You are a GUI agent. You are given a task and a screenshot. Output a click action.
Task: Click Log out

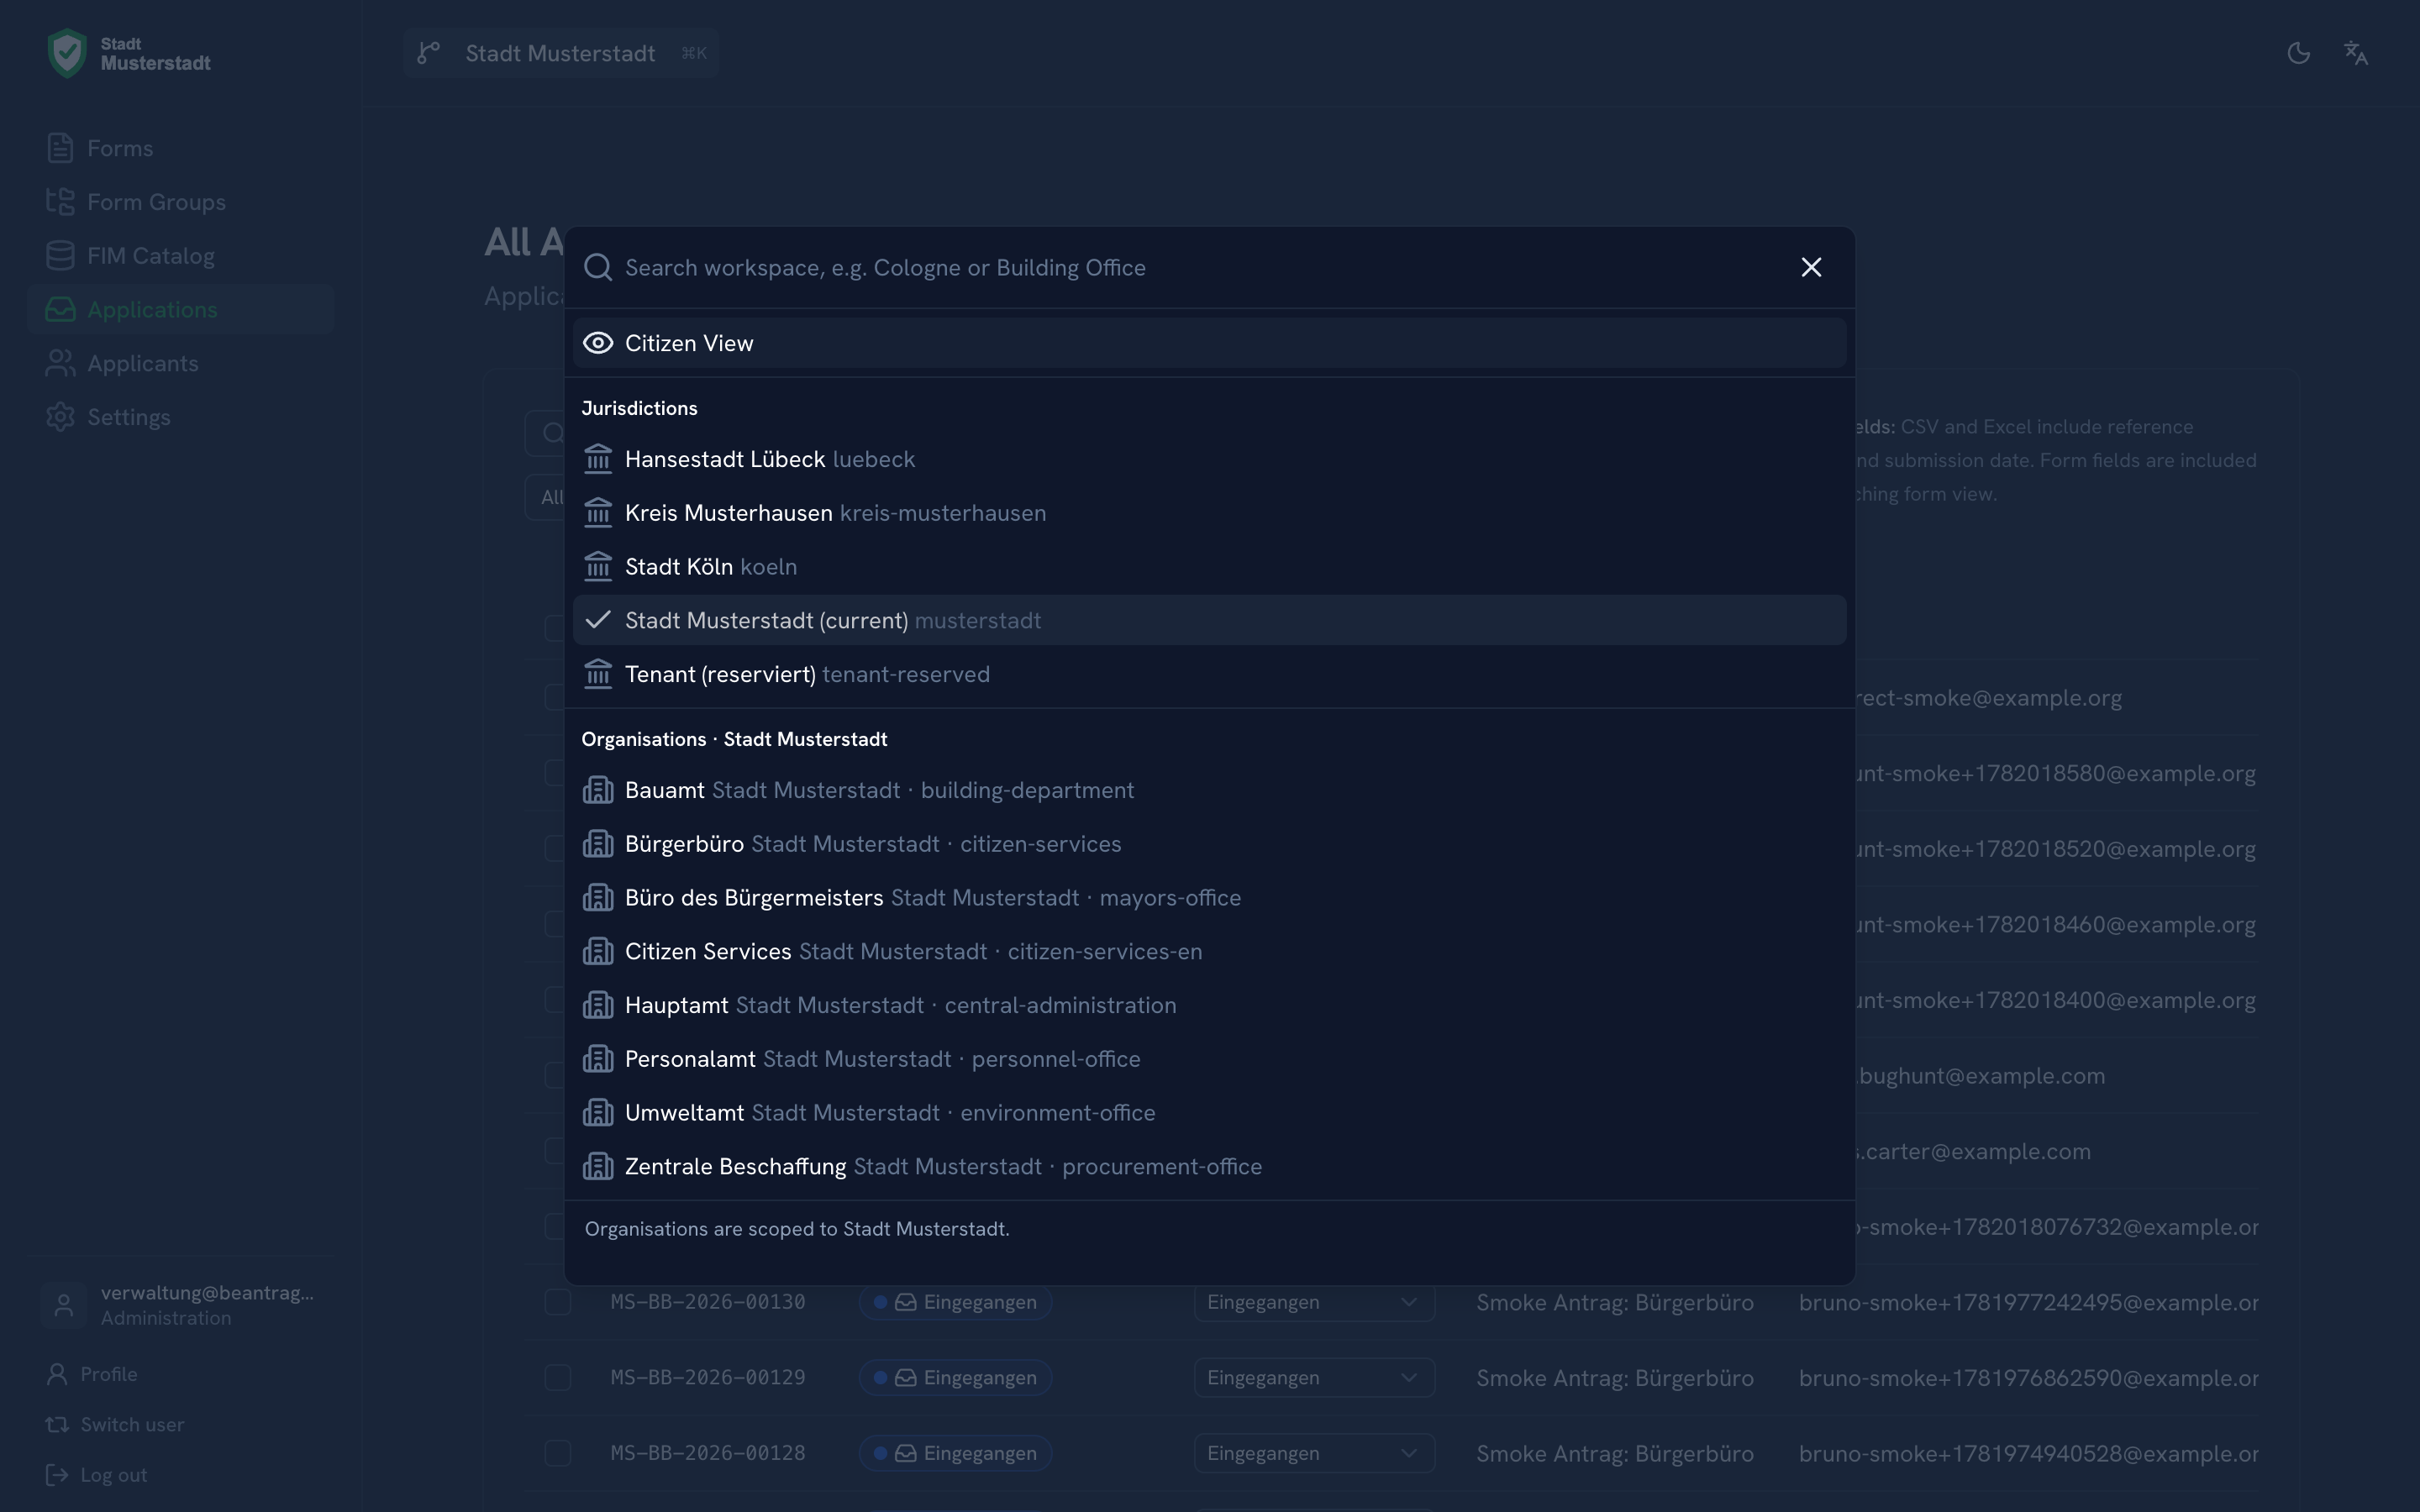point(97,1475)
